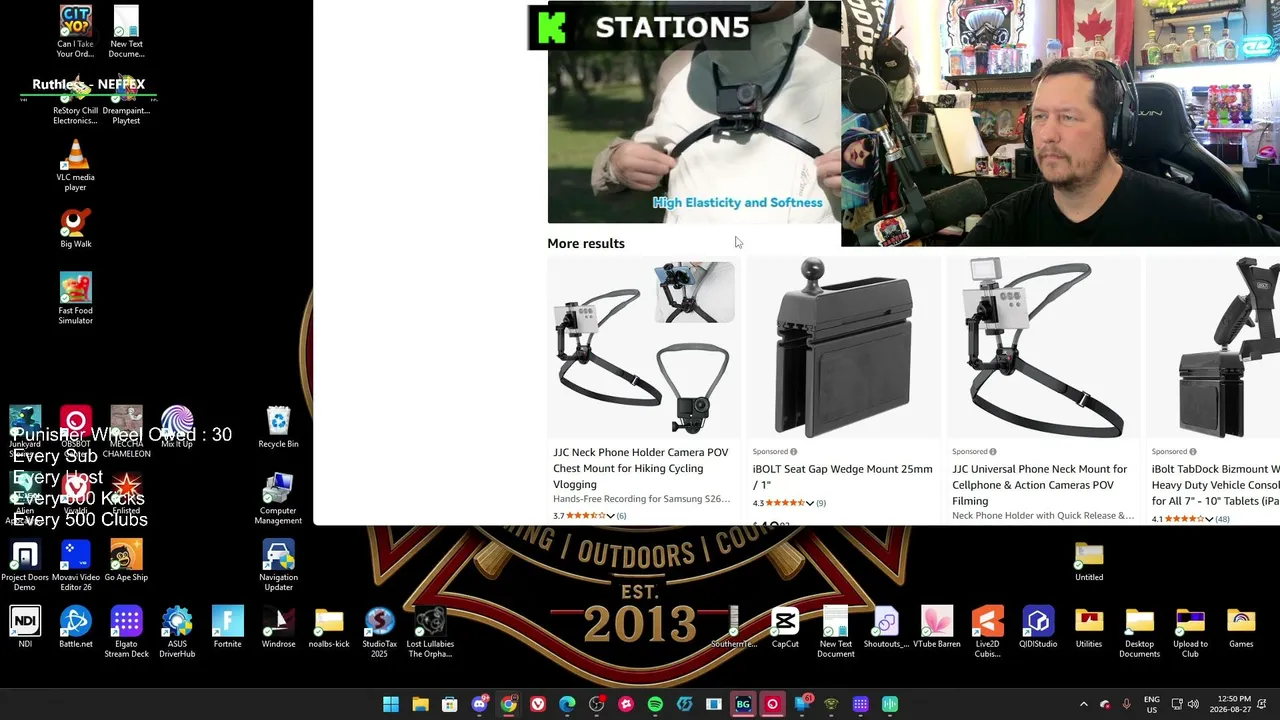Open the Navigation Updater desktop shortcut
This screenshot has width=1280, height=720.
278,565
